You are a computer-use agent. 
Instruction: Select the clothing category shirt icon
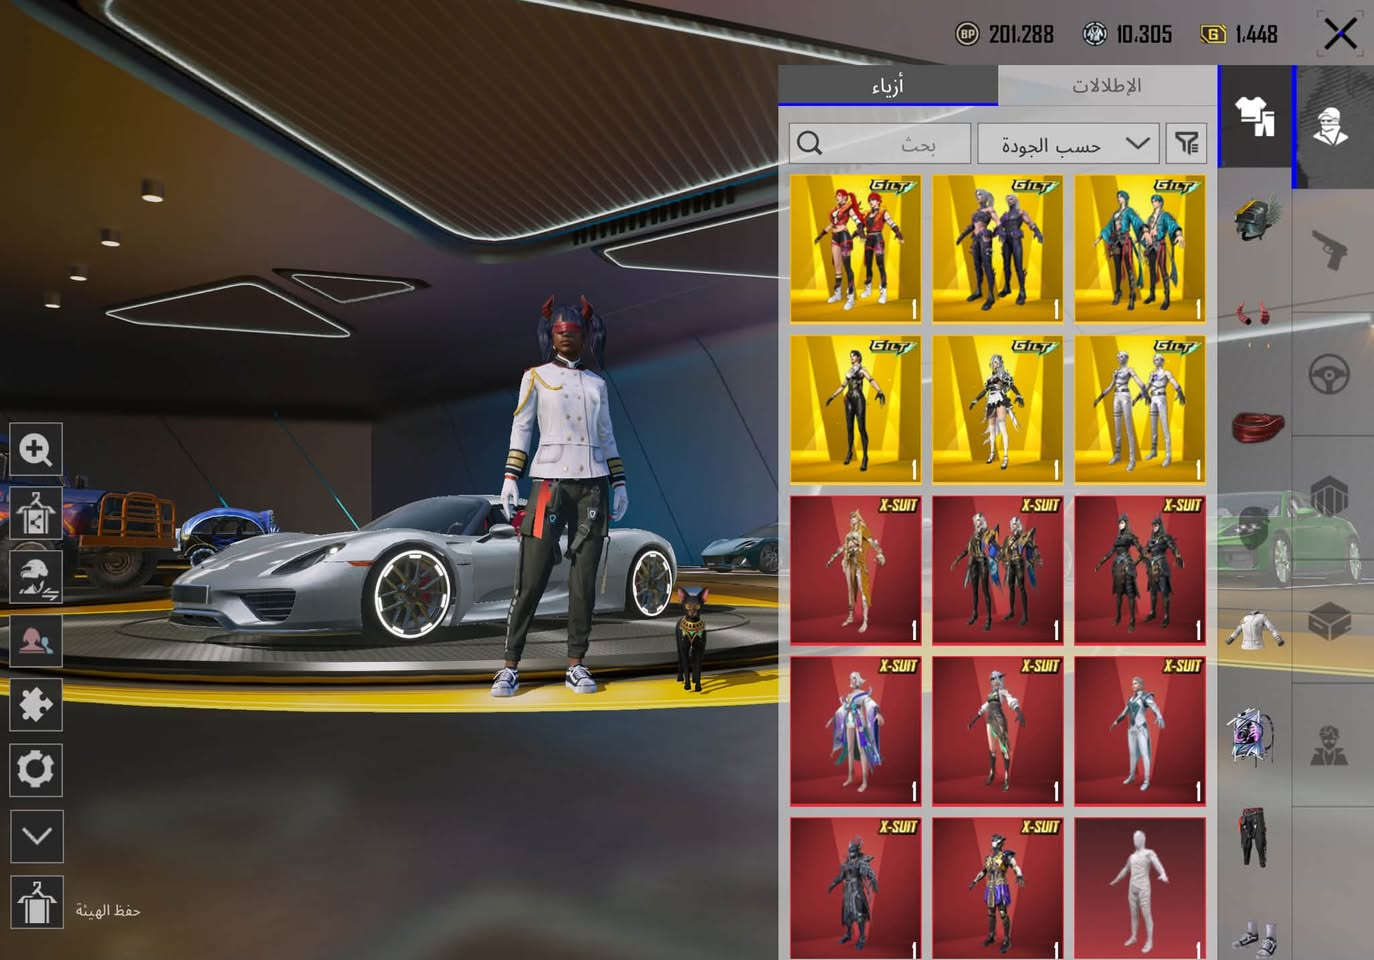click(1254, 116)
